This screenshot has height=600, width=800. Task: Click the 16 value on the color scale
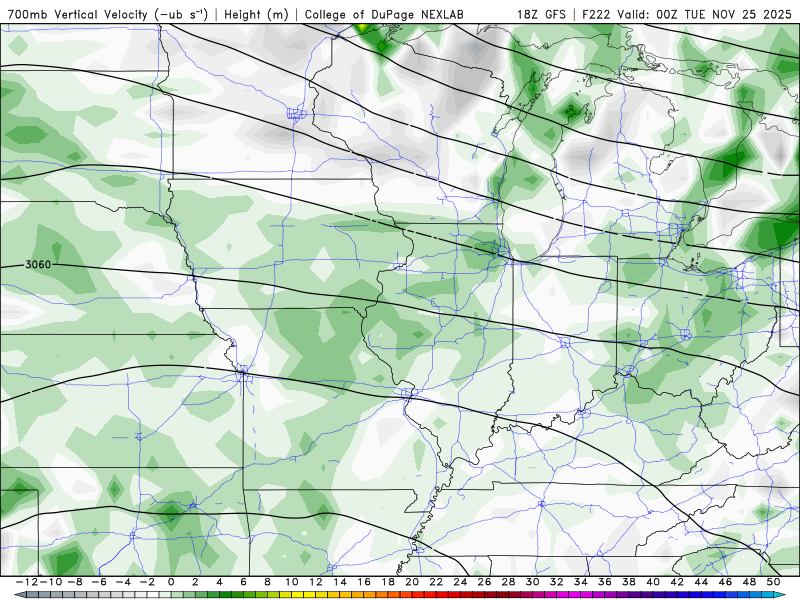coord(364,582)
